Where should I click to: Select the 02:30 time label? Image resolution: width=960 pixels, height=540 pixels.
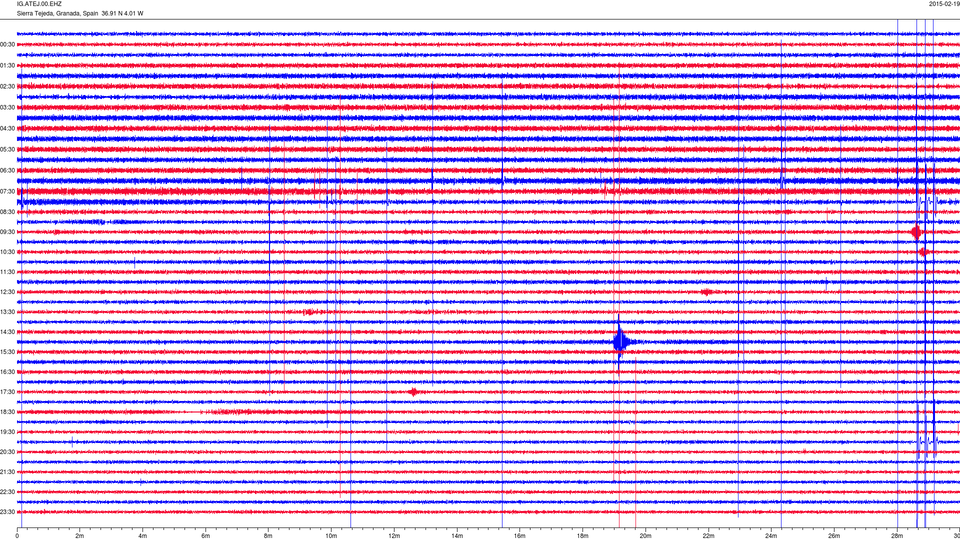tap(7, 86)
